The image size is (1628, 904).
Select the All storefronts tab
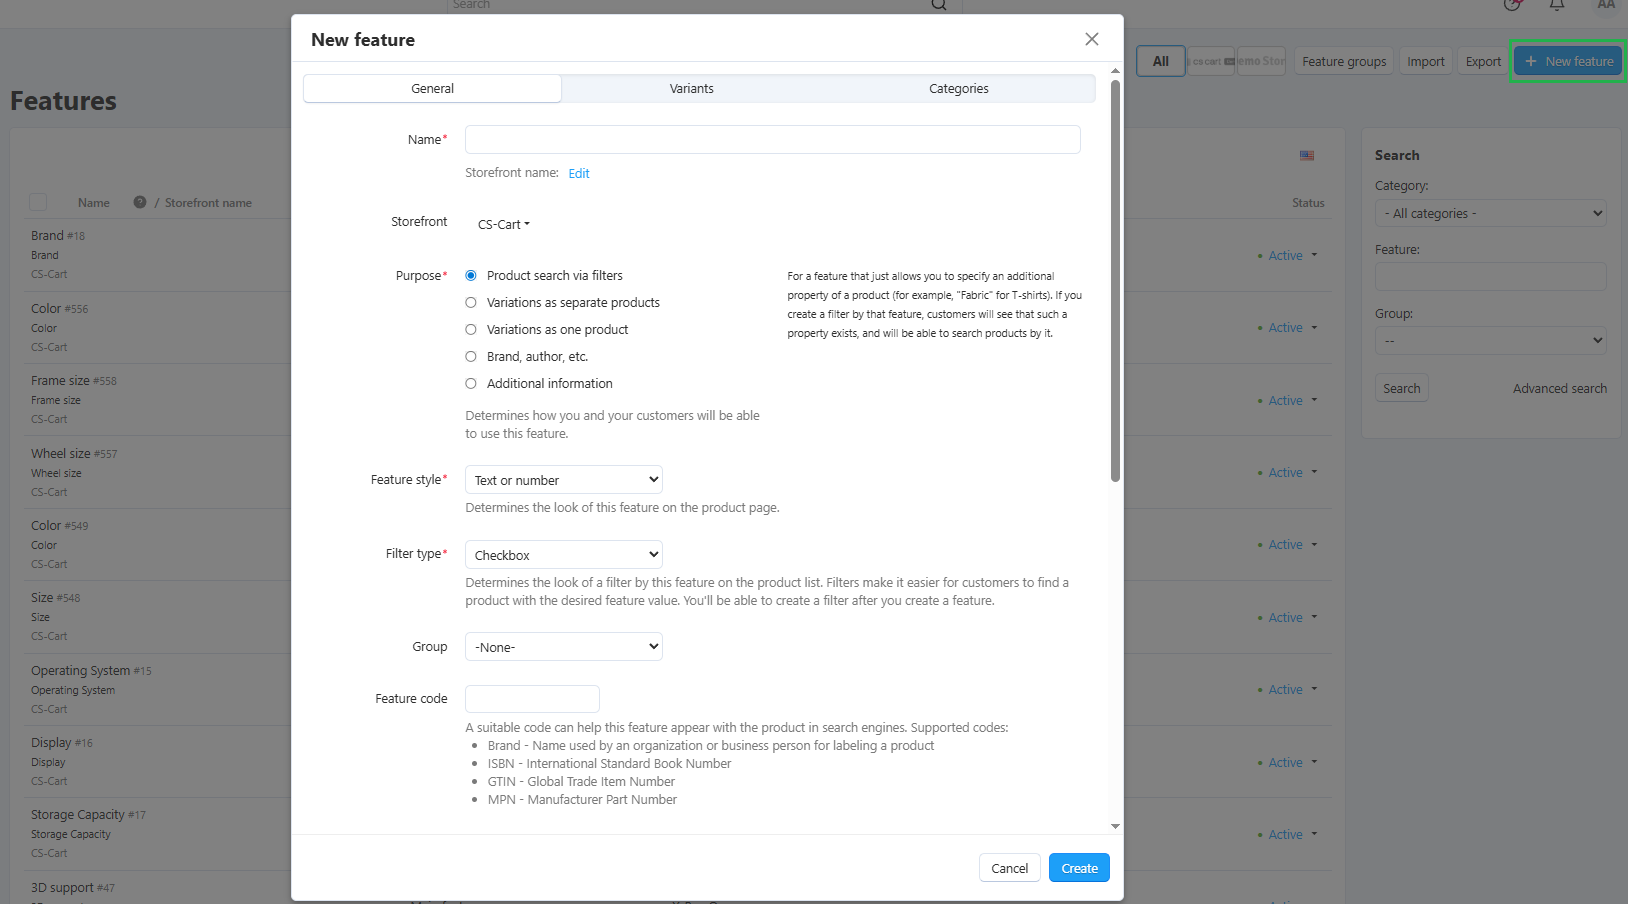coord(1161,61)
